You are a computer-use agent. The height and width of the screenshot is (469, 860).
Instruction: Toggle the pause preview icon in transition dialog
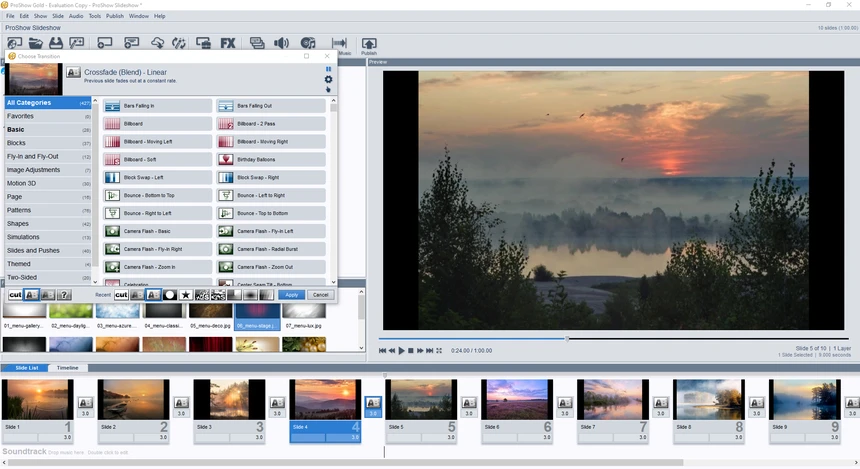[328, 69]
